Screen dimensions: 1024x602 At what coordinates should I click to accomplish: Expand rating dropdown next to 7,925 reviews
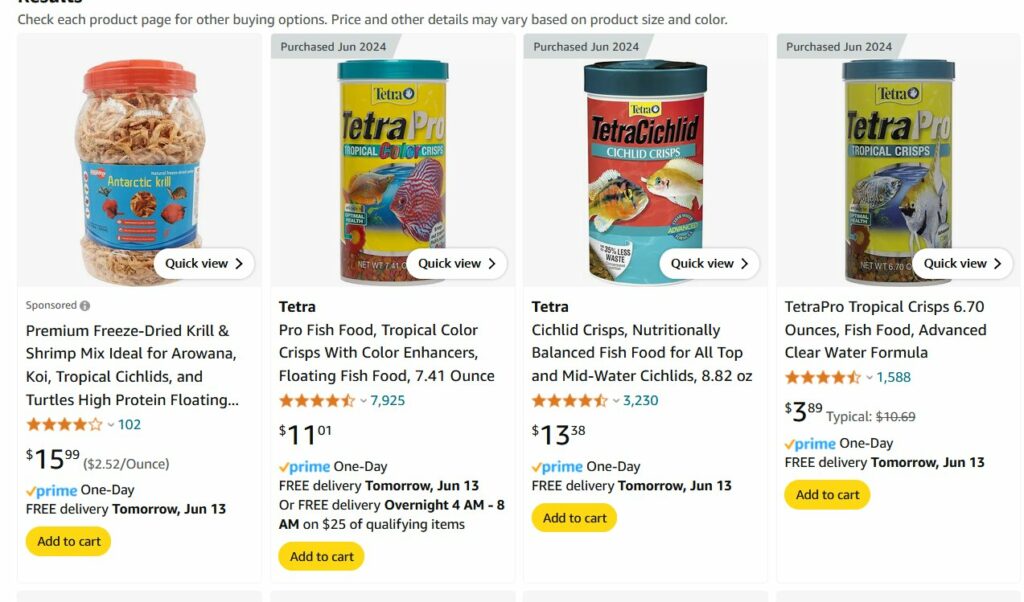[363, 401]
